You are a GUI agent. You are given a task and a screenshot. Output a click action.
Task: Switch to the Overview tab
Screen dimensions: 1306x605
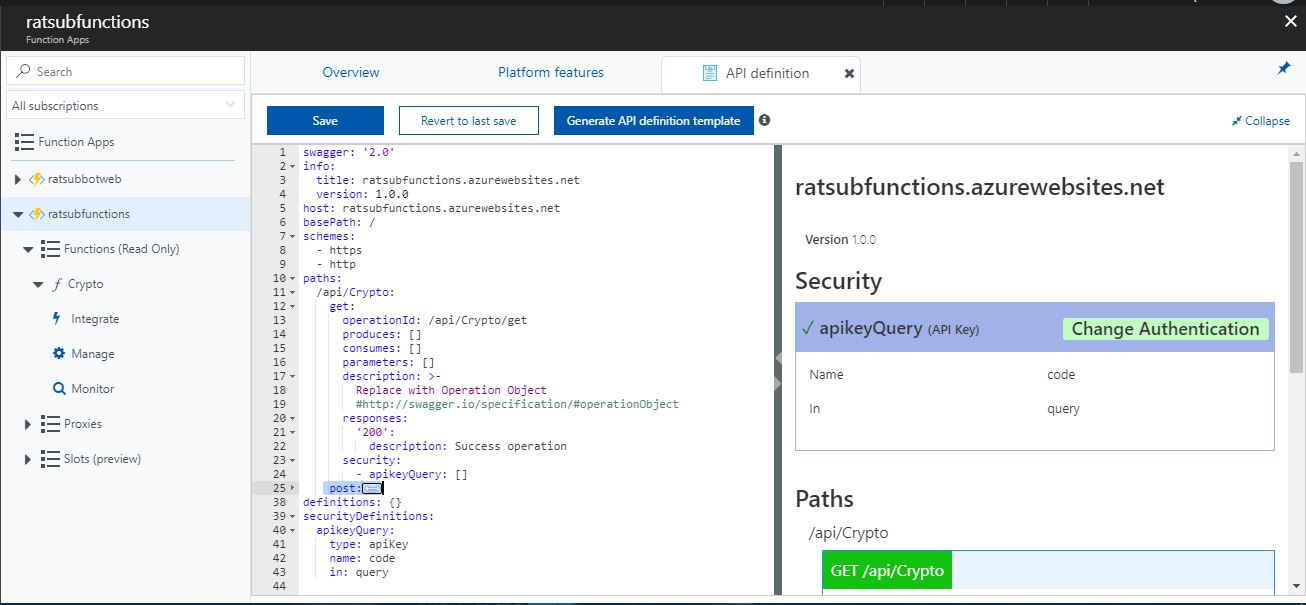click(x=350, y=72)
